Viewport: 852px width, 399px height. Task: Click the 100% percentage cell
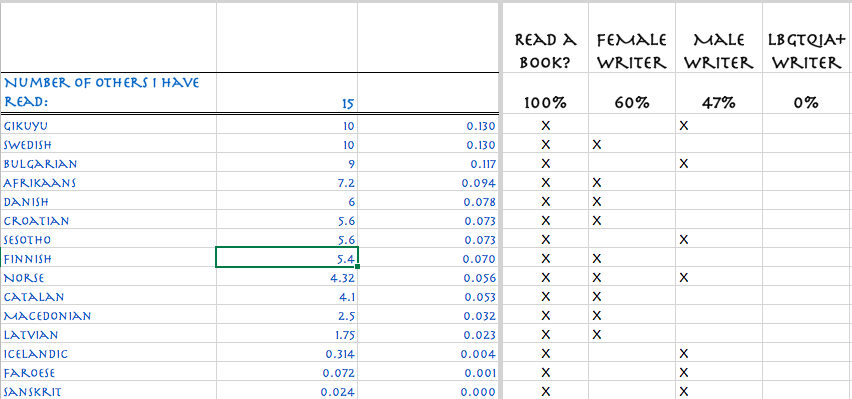tap(546, 103)
